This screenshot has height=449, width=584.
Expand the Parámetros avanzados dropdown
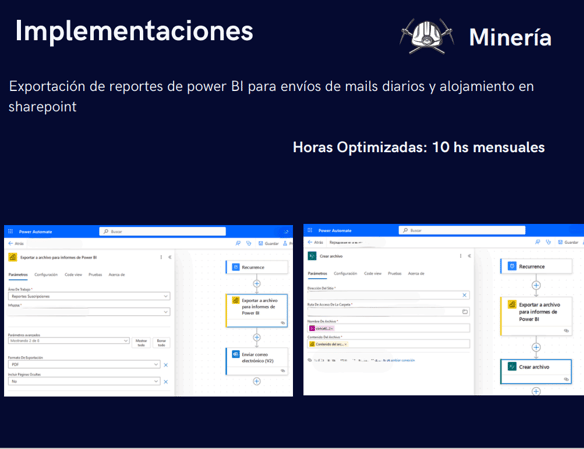pyautogui.click(x=69, y=341)
